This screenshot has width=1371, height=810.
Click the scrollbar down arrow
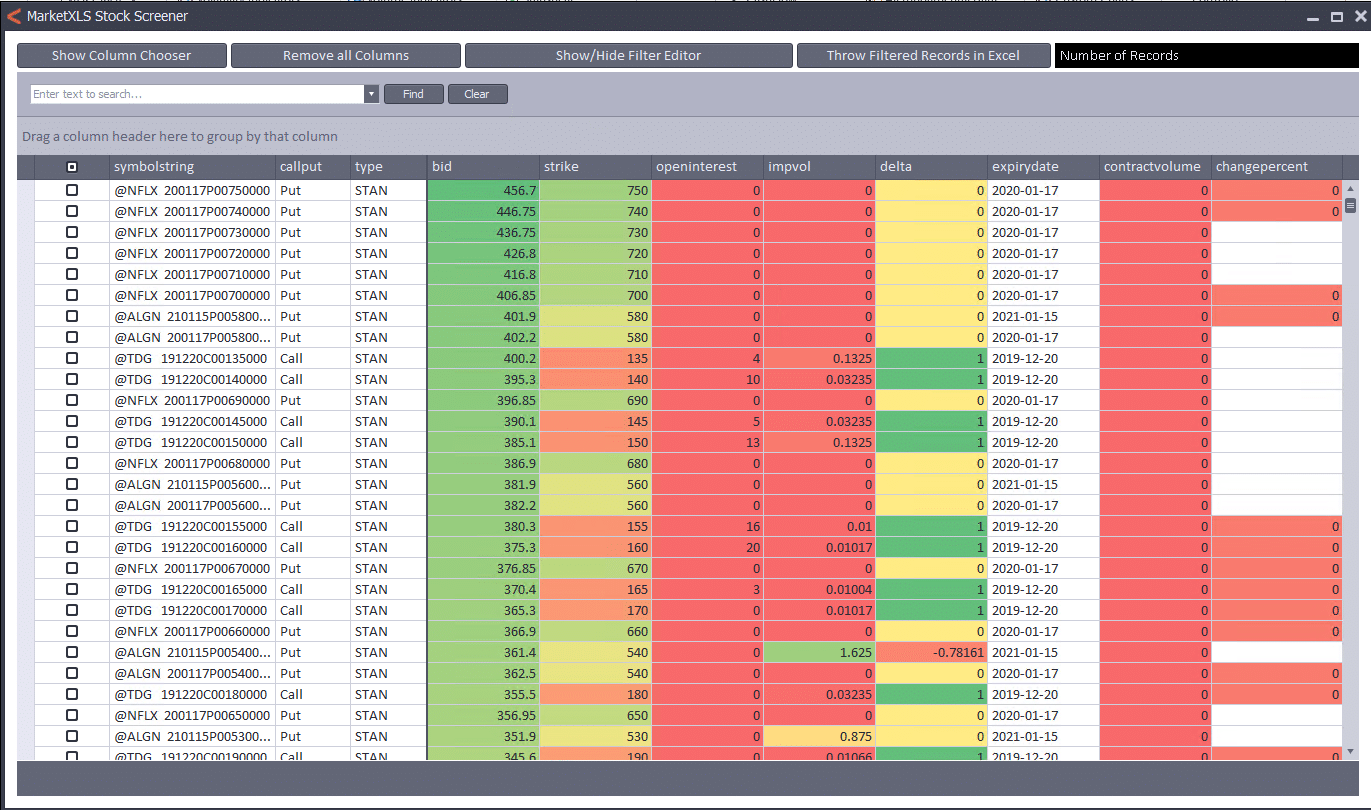pyautogui.click(x=1351, y=751)
